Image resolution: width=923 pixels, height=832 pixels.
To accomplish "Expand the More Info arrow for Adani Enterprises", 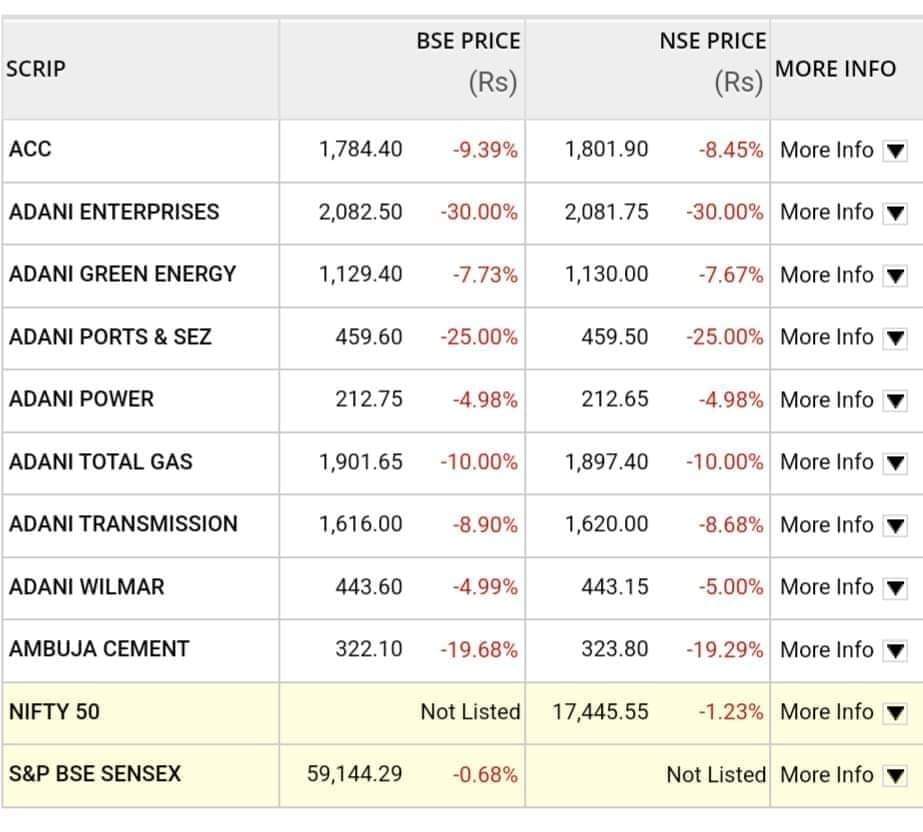I will (x=896, y=213).
